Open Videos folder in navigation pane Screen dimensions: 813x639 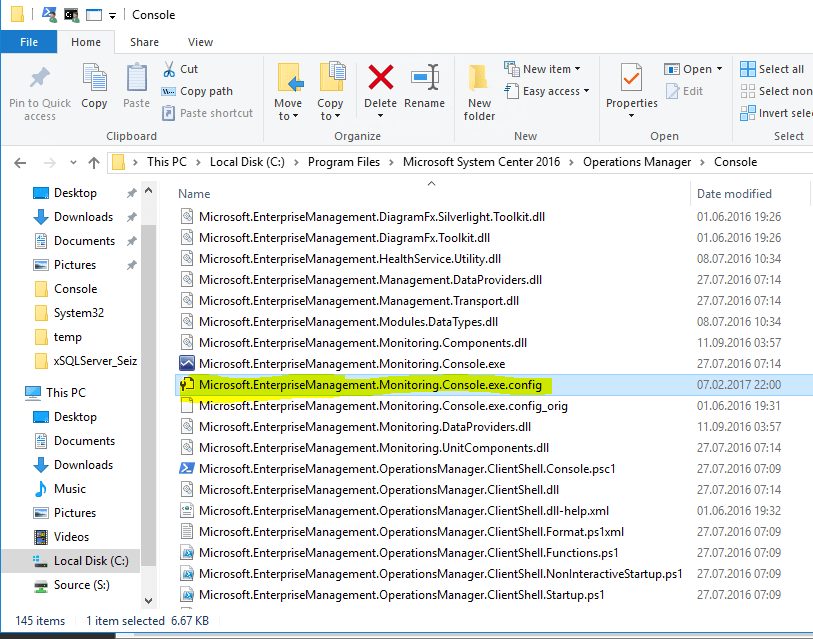[62, 537]
